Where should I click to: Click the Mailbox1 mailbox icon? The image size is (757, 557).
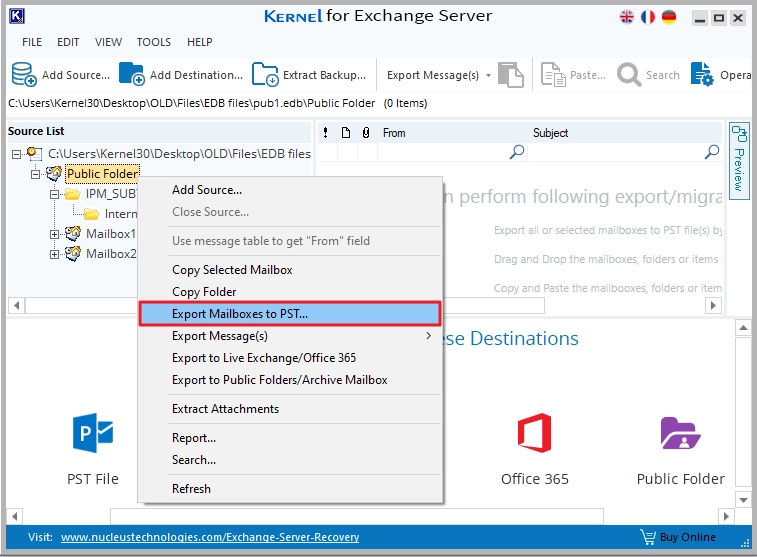(72, 234)
